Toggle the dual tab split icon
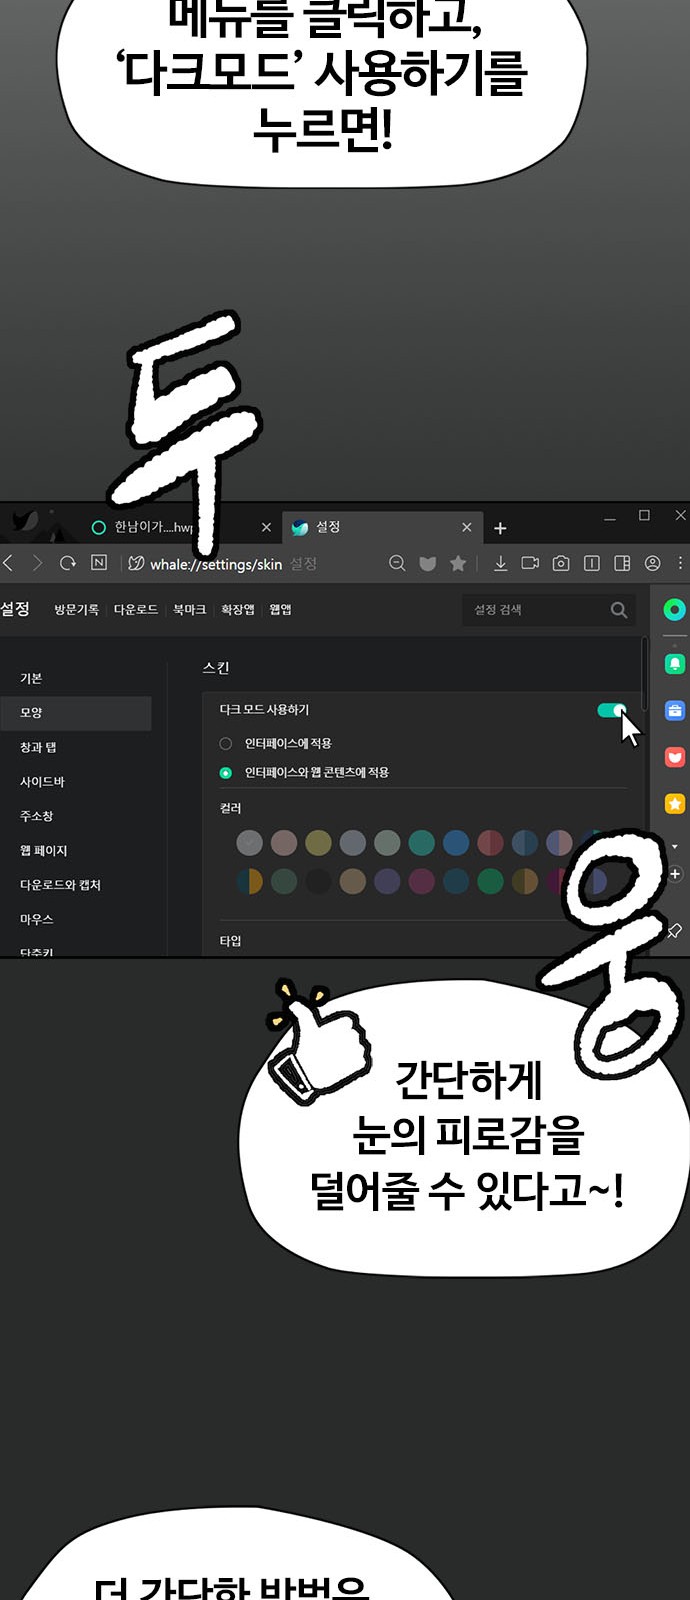The height and width of the screenshot is (1600, 690). coord(622,563)
